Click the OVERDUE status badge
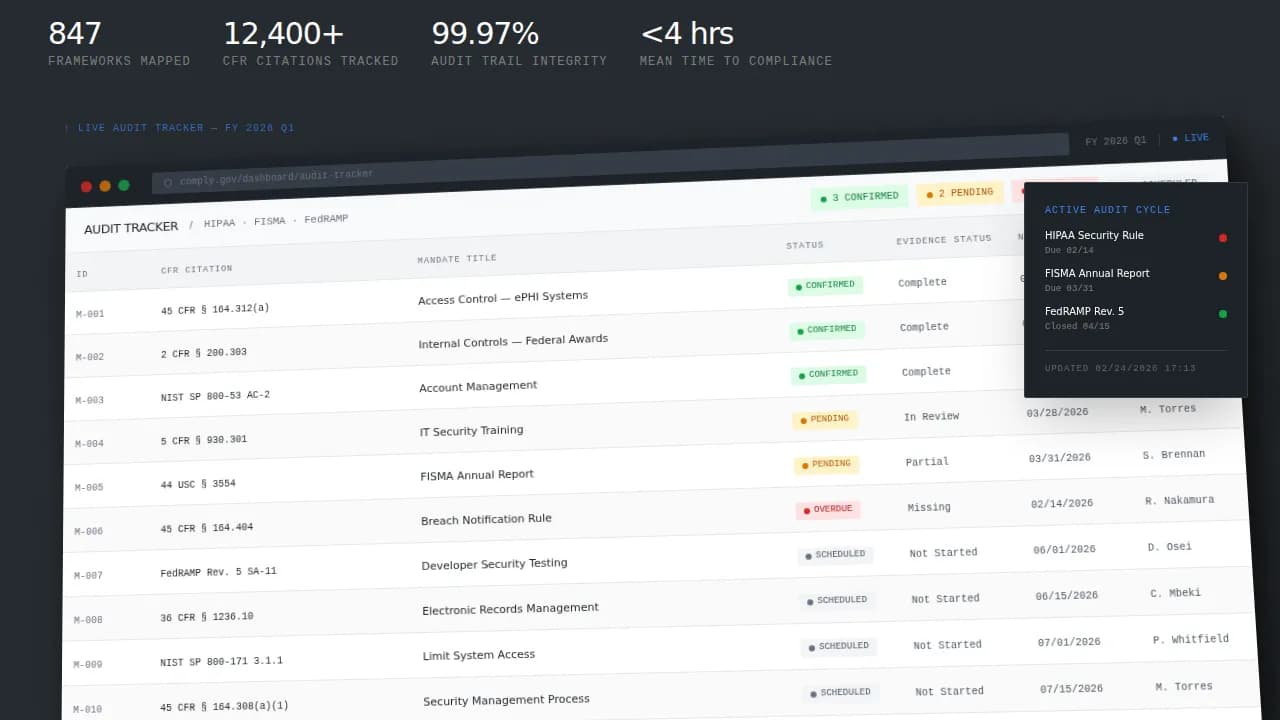Screen dimensions: 1280x720 [828, 510]
